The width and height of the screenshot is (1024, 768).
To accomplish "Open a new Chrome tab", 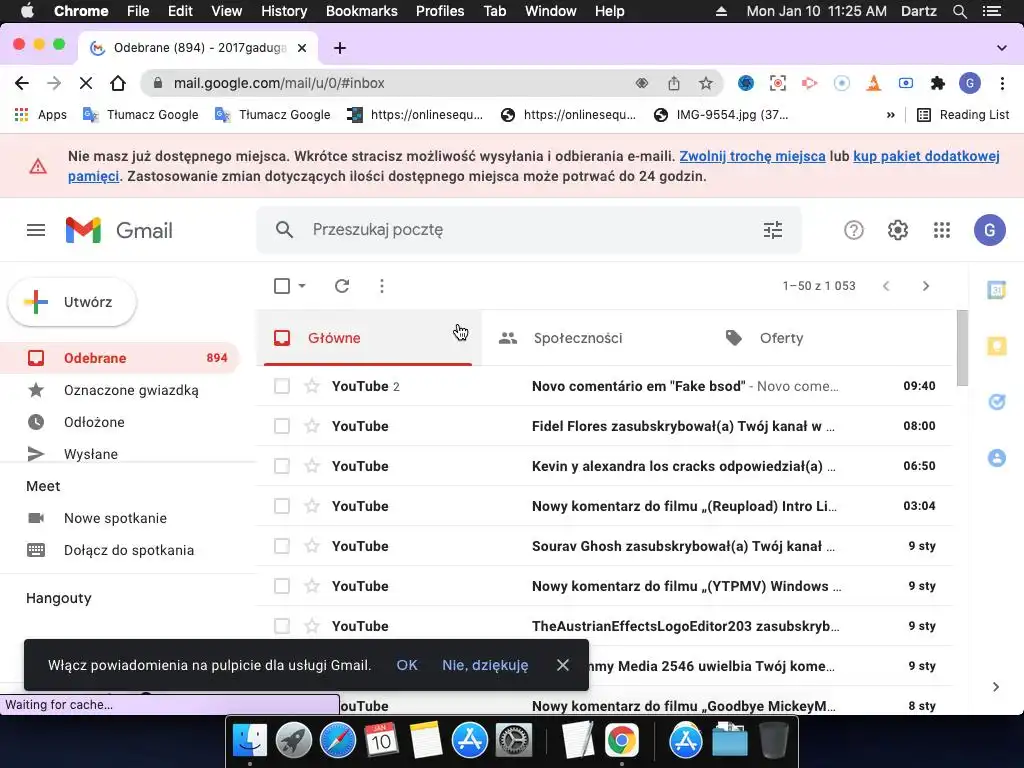I will (340, 48).
